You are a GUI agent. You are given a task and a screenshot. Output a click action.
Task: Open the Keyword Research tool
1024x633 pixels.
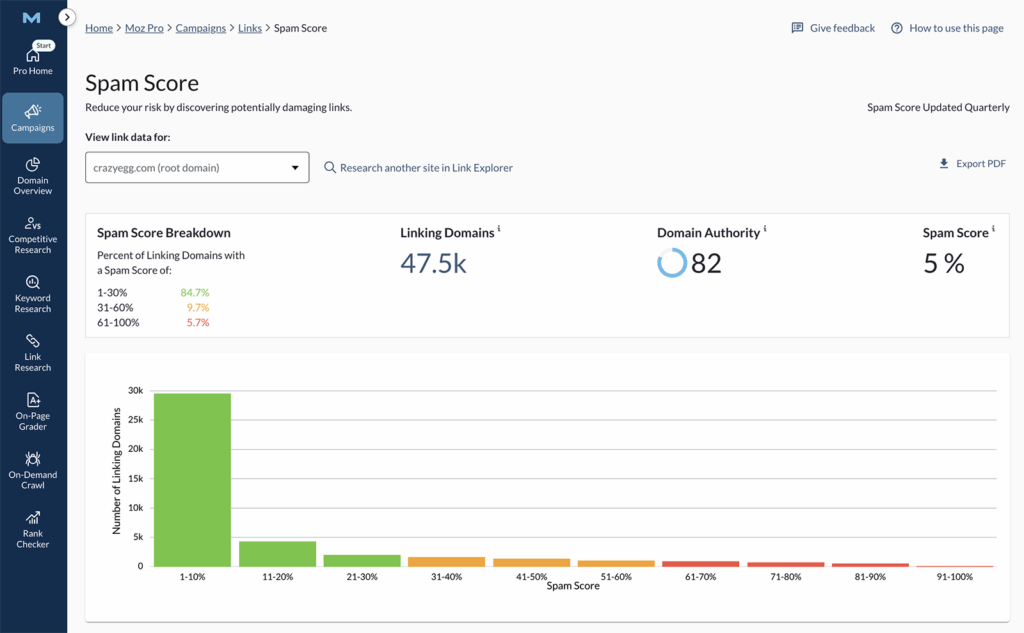coord(33,294)
